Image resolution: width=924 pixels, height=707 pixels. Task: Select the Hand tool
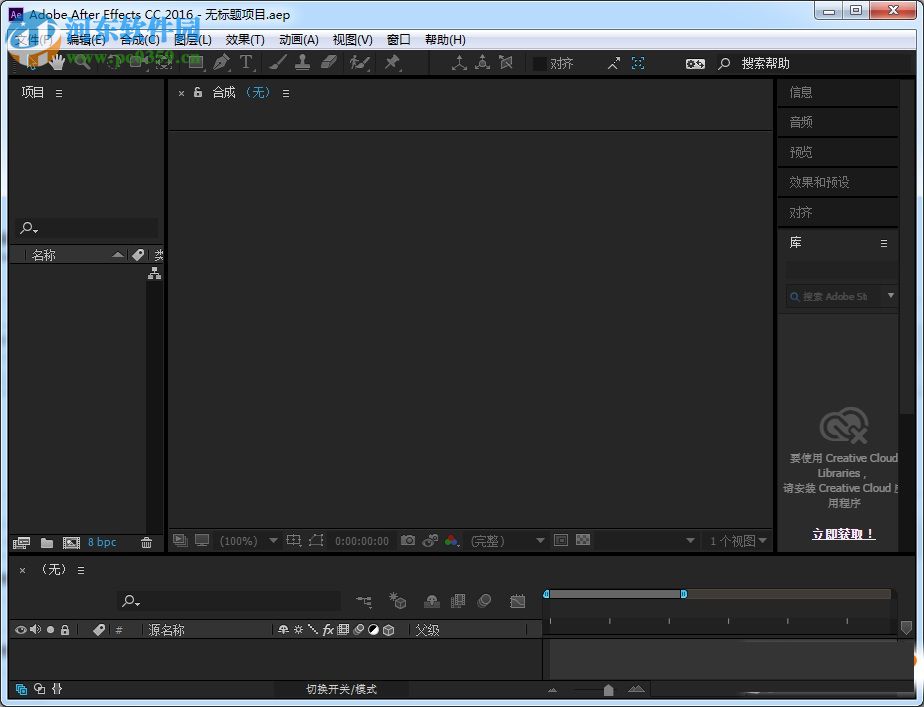(x=57, y=62)
